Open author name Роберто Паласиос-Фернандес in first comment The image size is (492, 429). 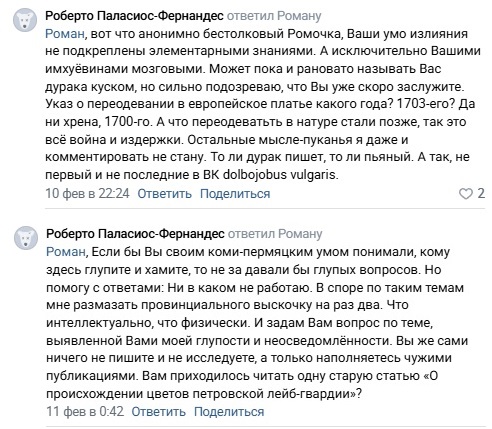coord(134,16)
